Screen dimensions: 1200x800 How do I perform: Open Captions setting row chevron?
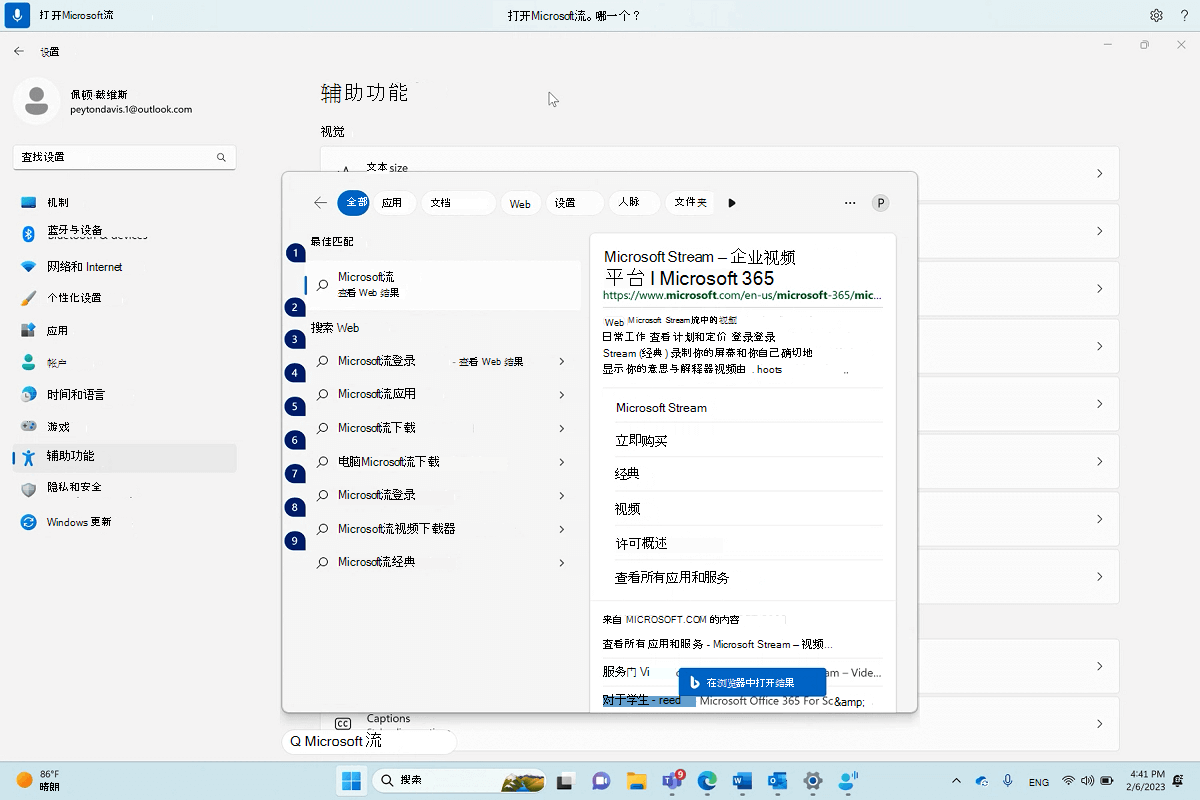1099,724
